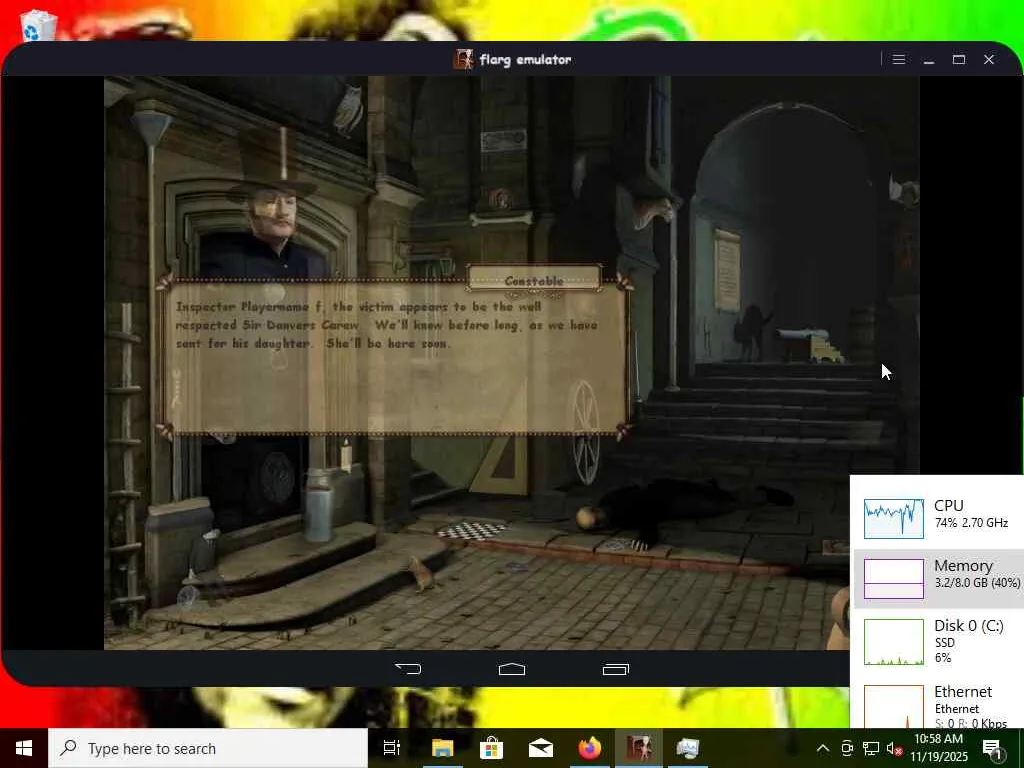Open the flarg emulator hamburger menu
This screenshot has height=768, width=1024.
click(899, 59)
